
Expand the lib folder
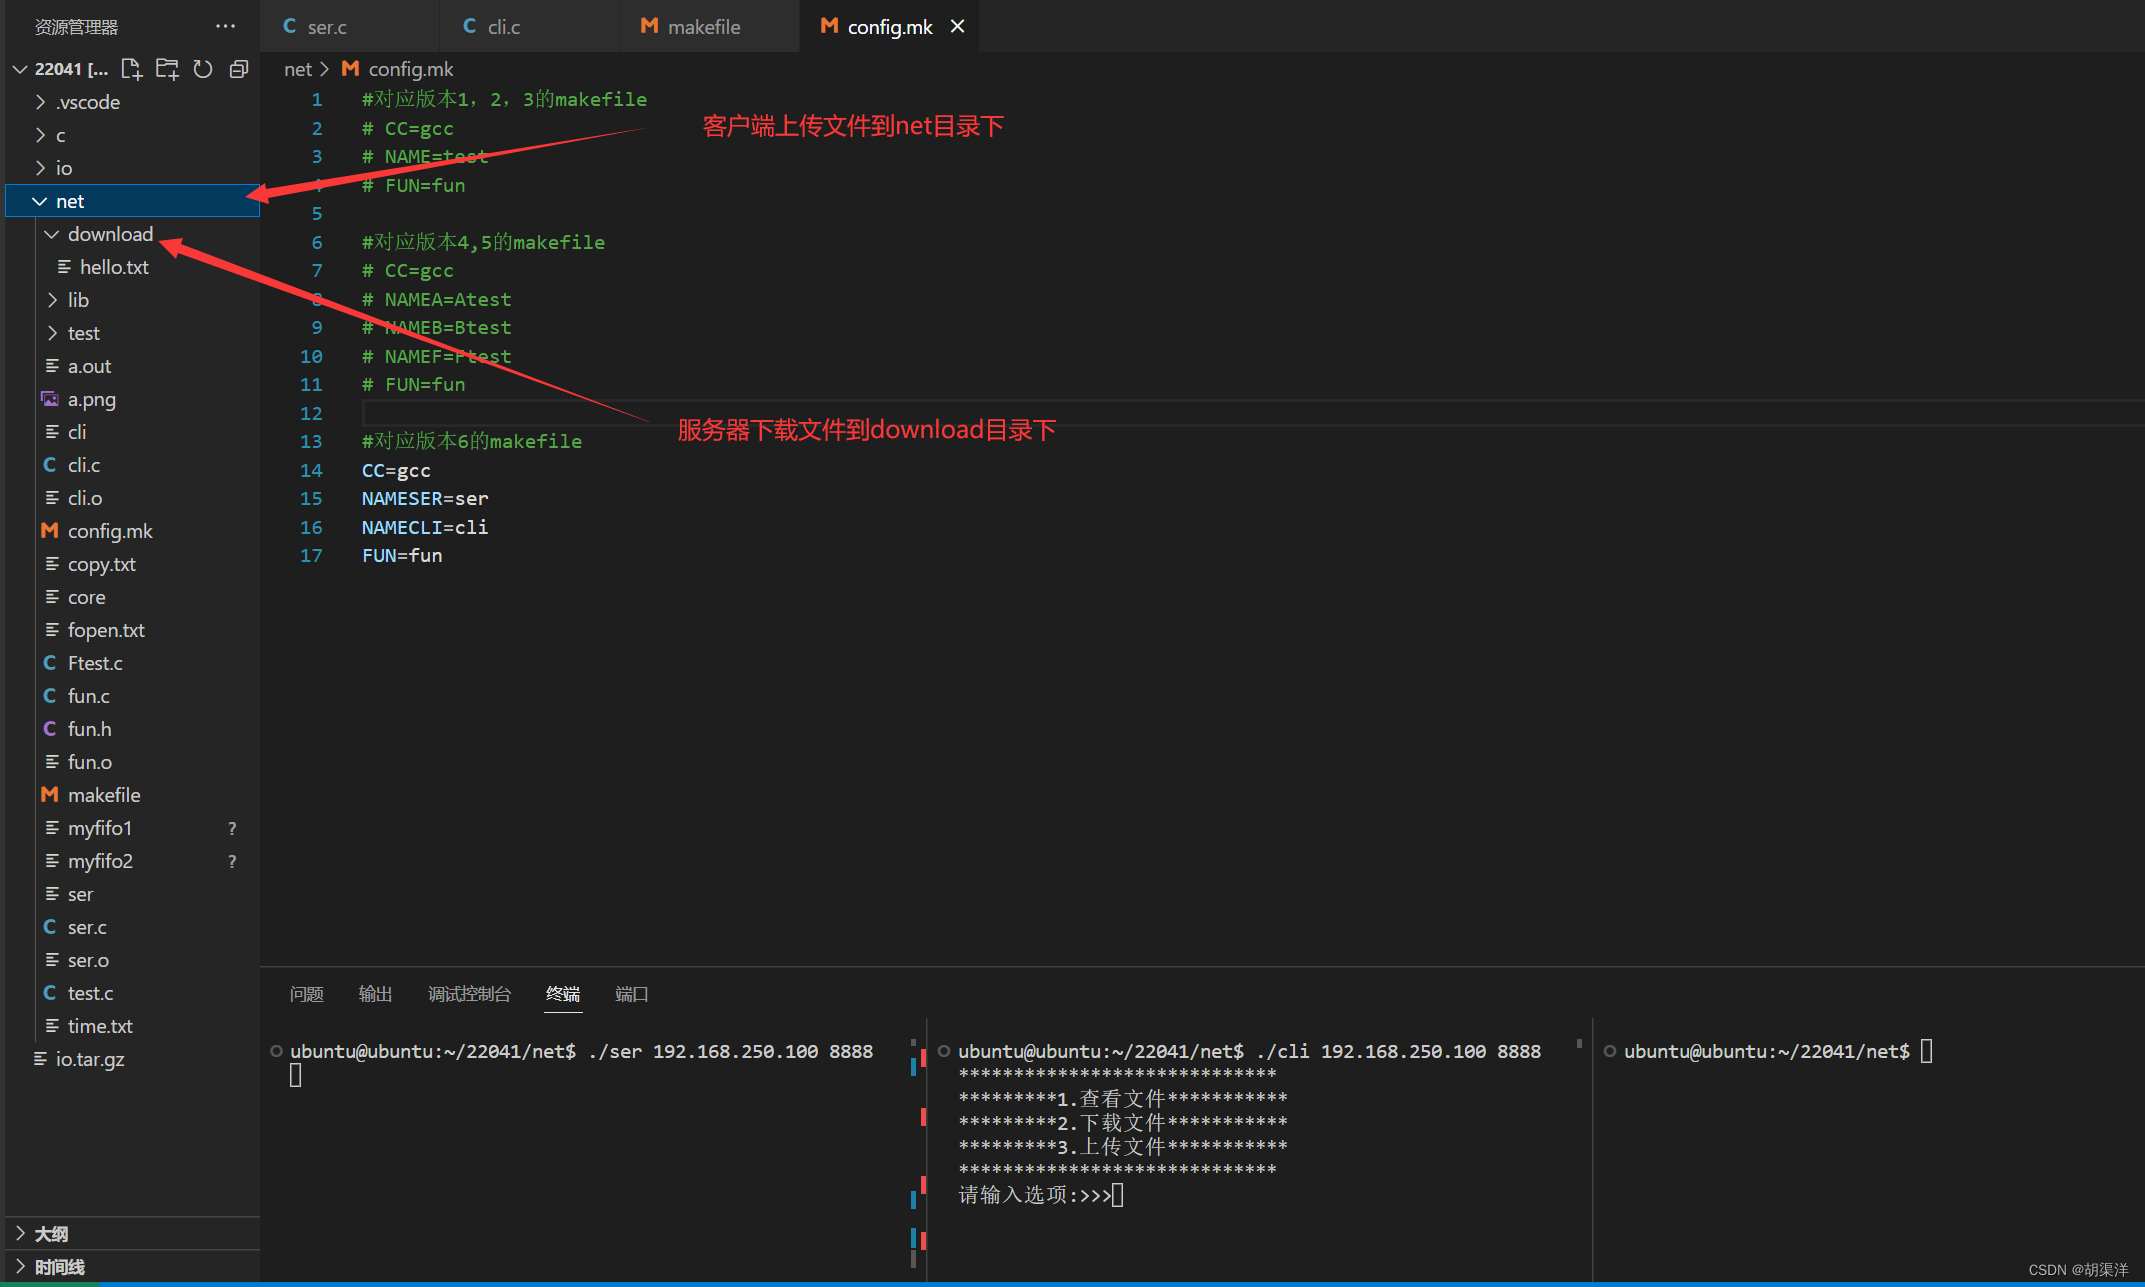pyautogui.click(x=52, y=300)
